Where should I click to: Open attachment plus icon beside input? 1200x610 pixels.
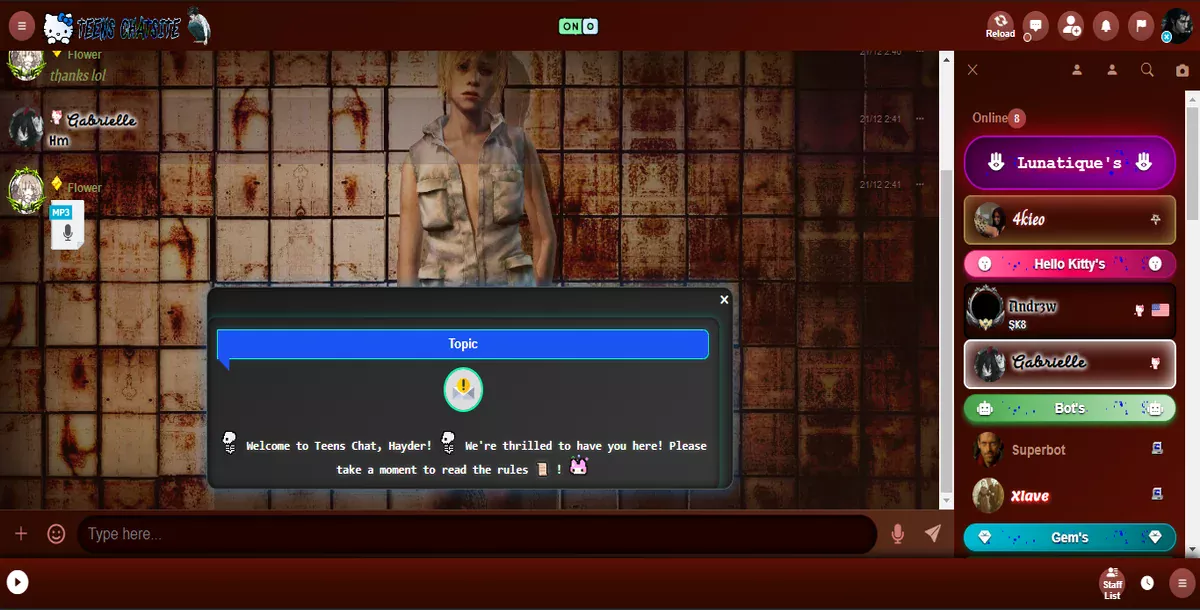21,534
